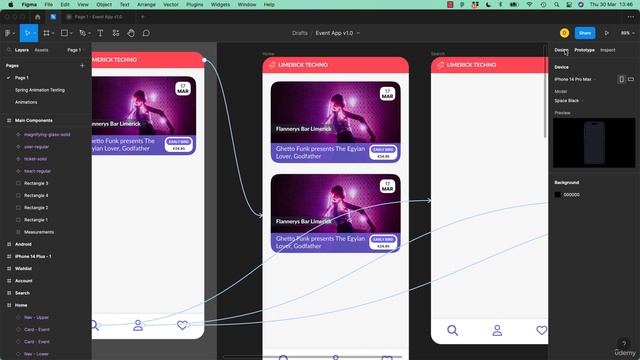Image resolution: width=640 pixels, height=360 pixels.
Task: Go to Figma home icon
Action: coord(38,17)
